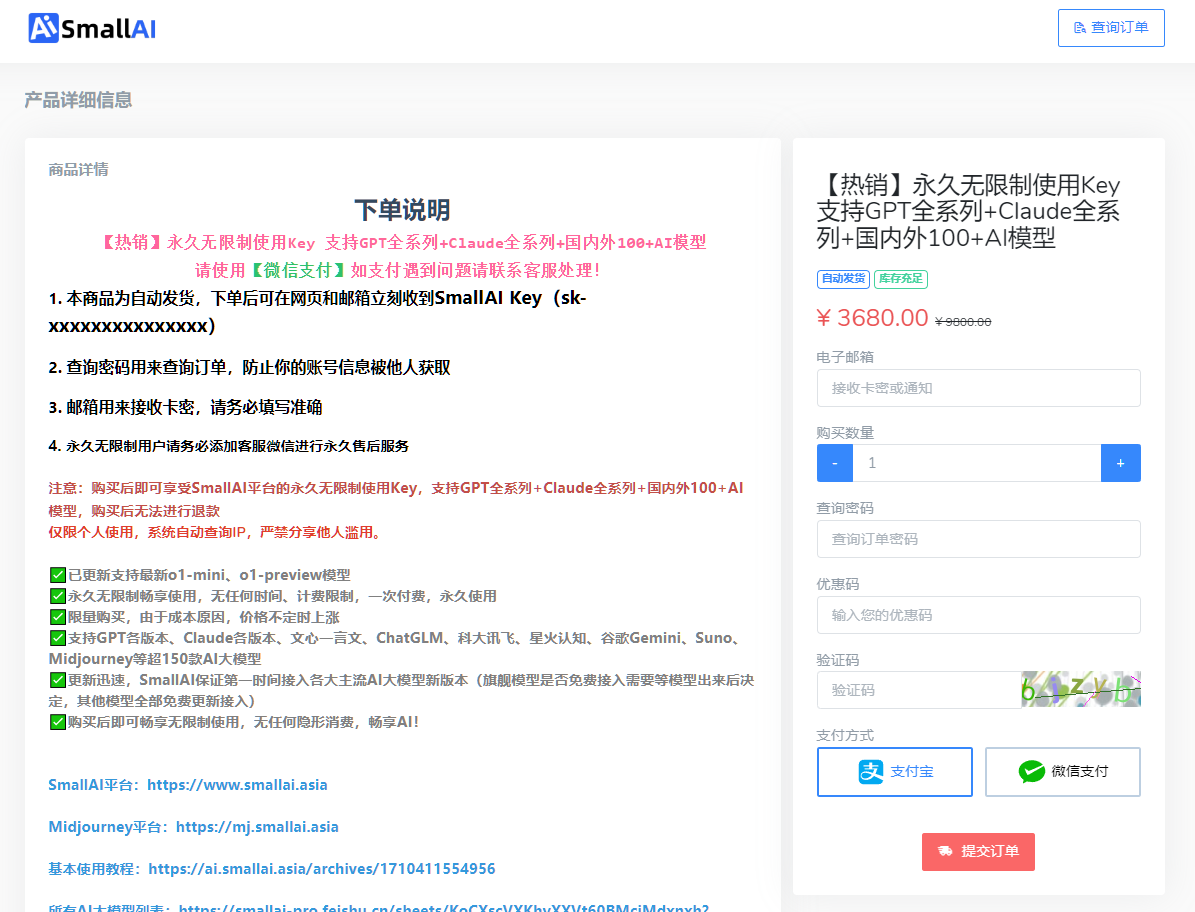Click document icon in 查询订单 button

tap(1079, 27)
